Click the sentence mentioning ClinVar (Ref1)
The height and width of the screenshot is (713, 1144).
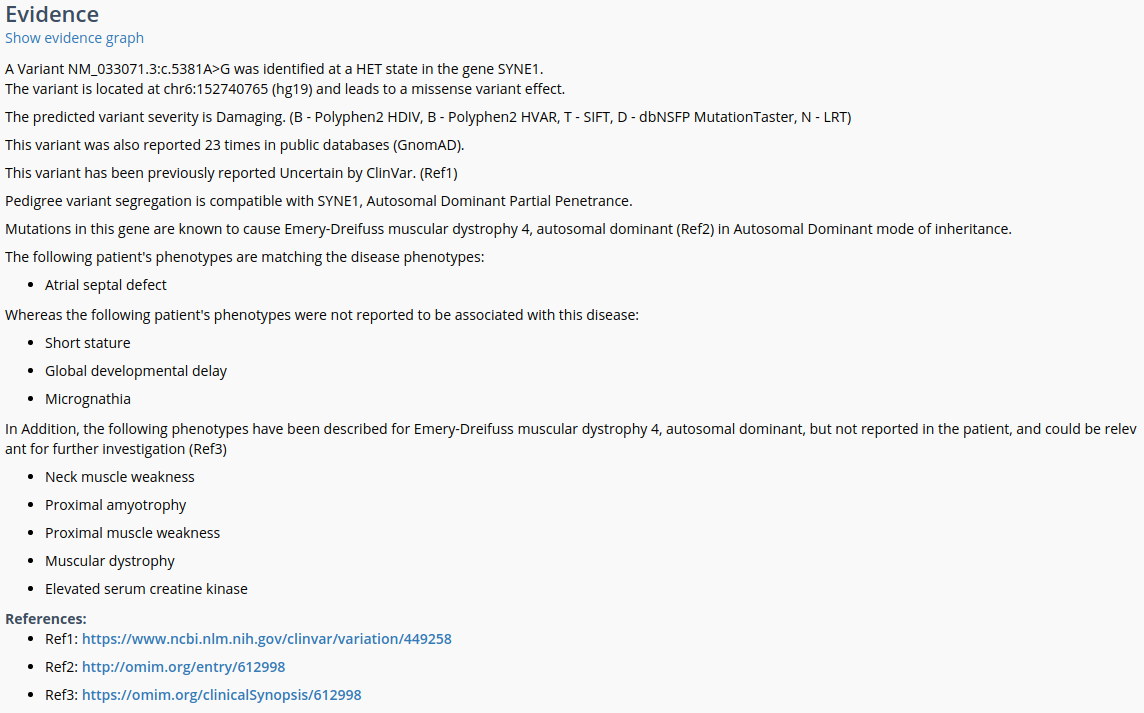[231, 173]
